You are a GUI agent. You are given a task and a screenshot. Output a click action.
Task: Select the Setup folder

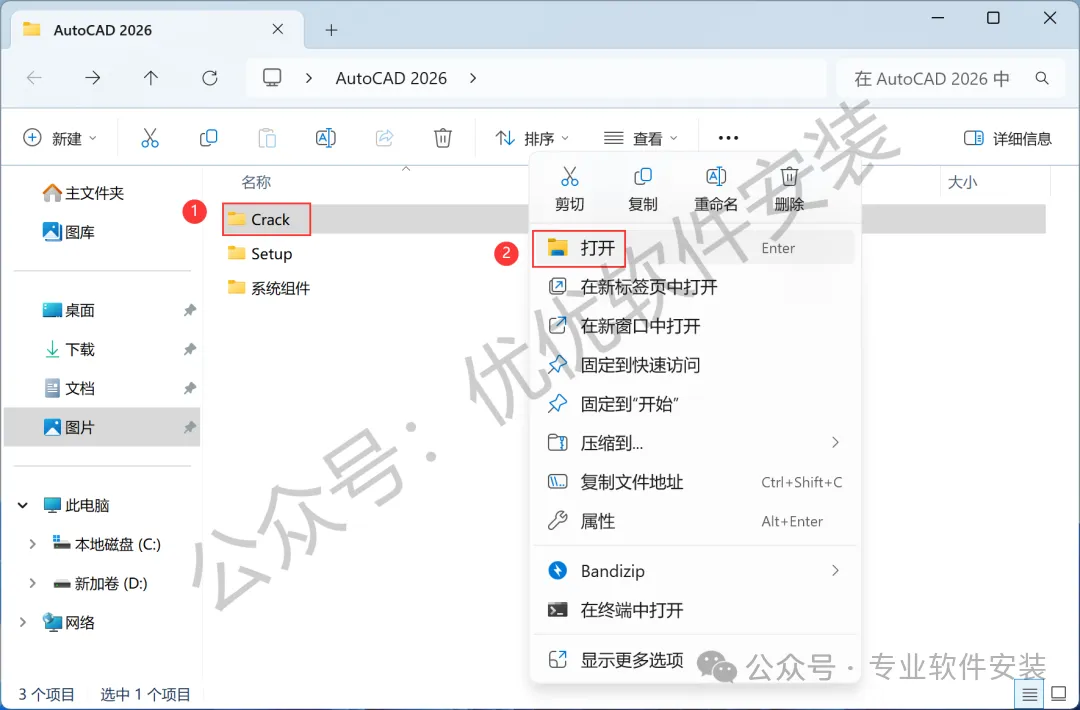260,253
